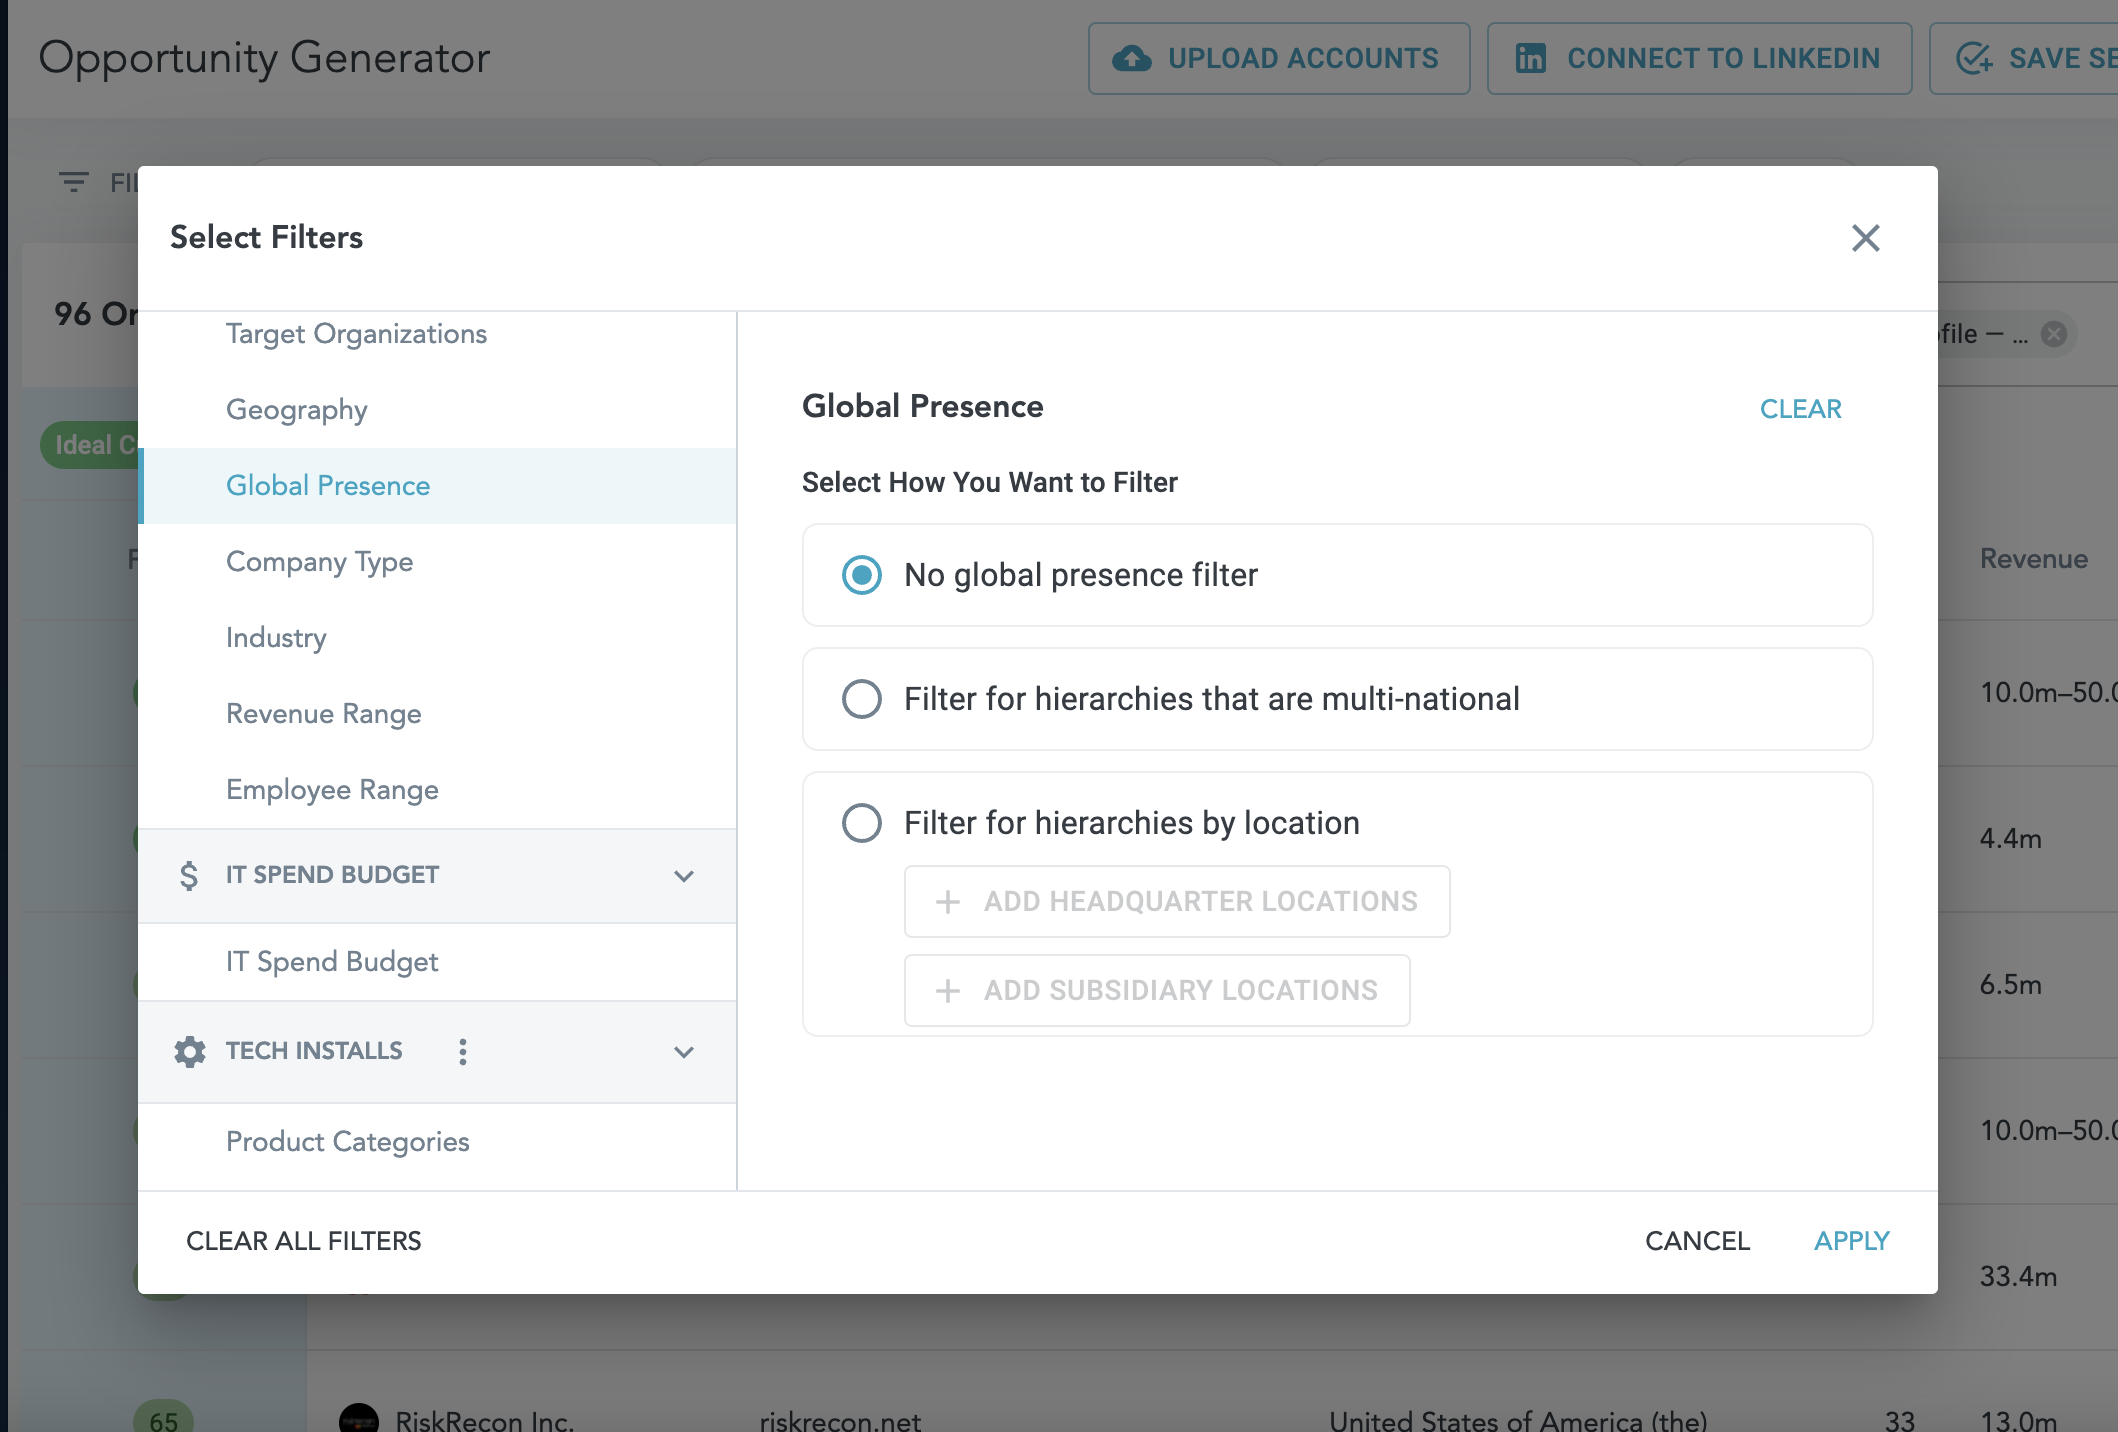Clear the Global Presence filter
Screen dimensions: 2118x1432
click(1800, 409)
